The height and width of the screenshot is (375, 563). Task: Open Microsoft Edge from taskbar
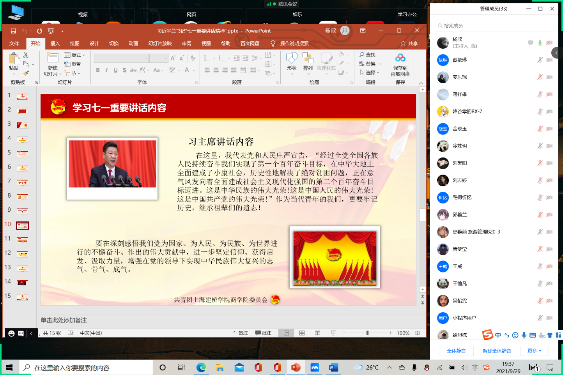(201, 367)
